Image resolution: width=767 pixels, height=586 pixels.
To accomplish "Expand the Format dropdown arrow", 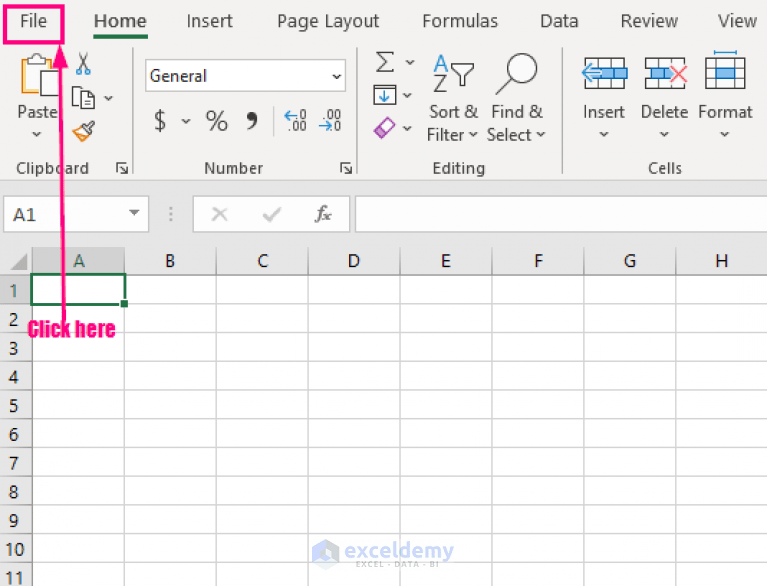I will click(725, 134).
